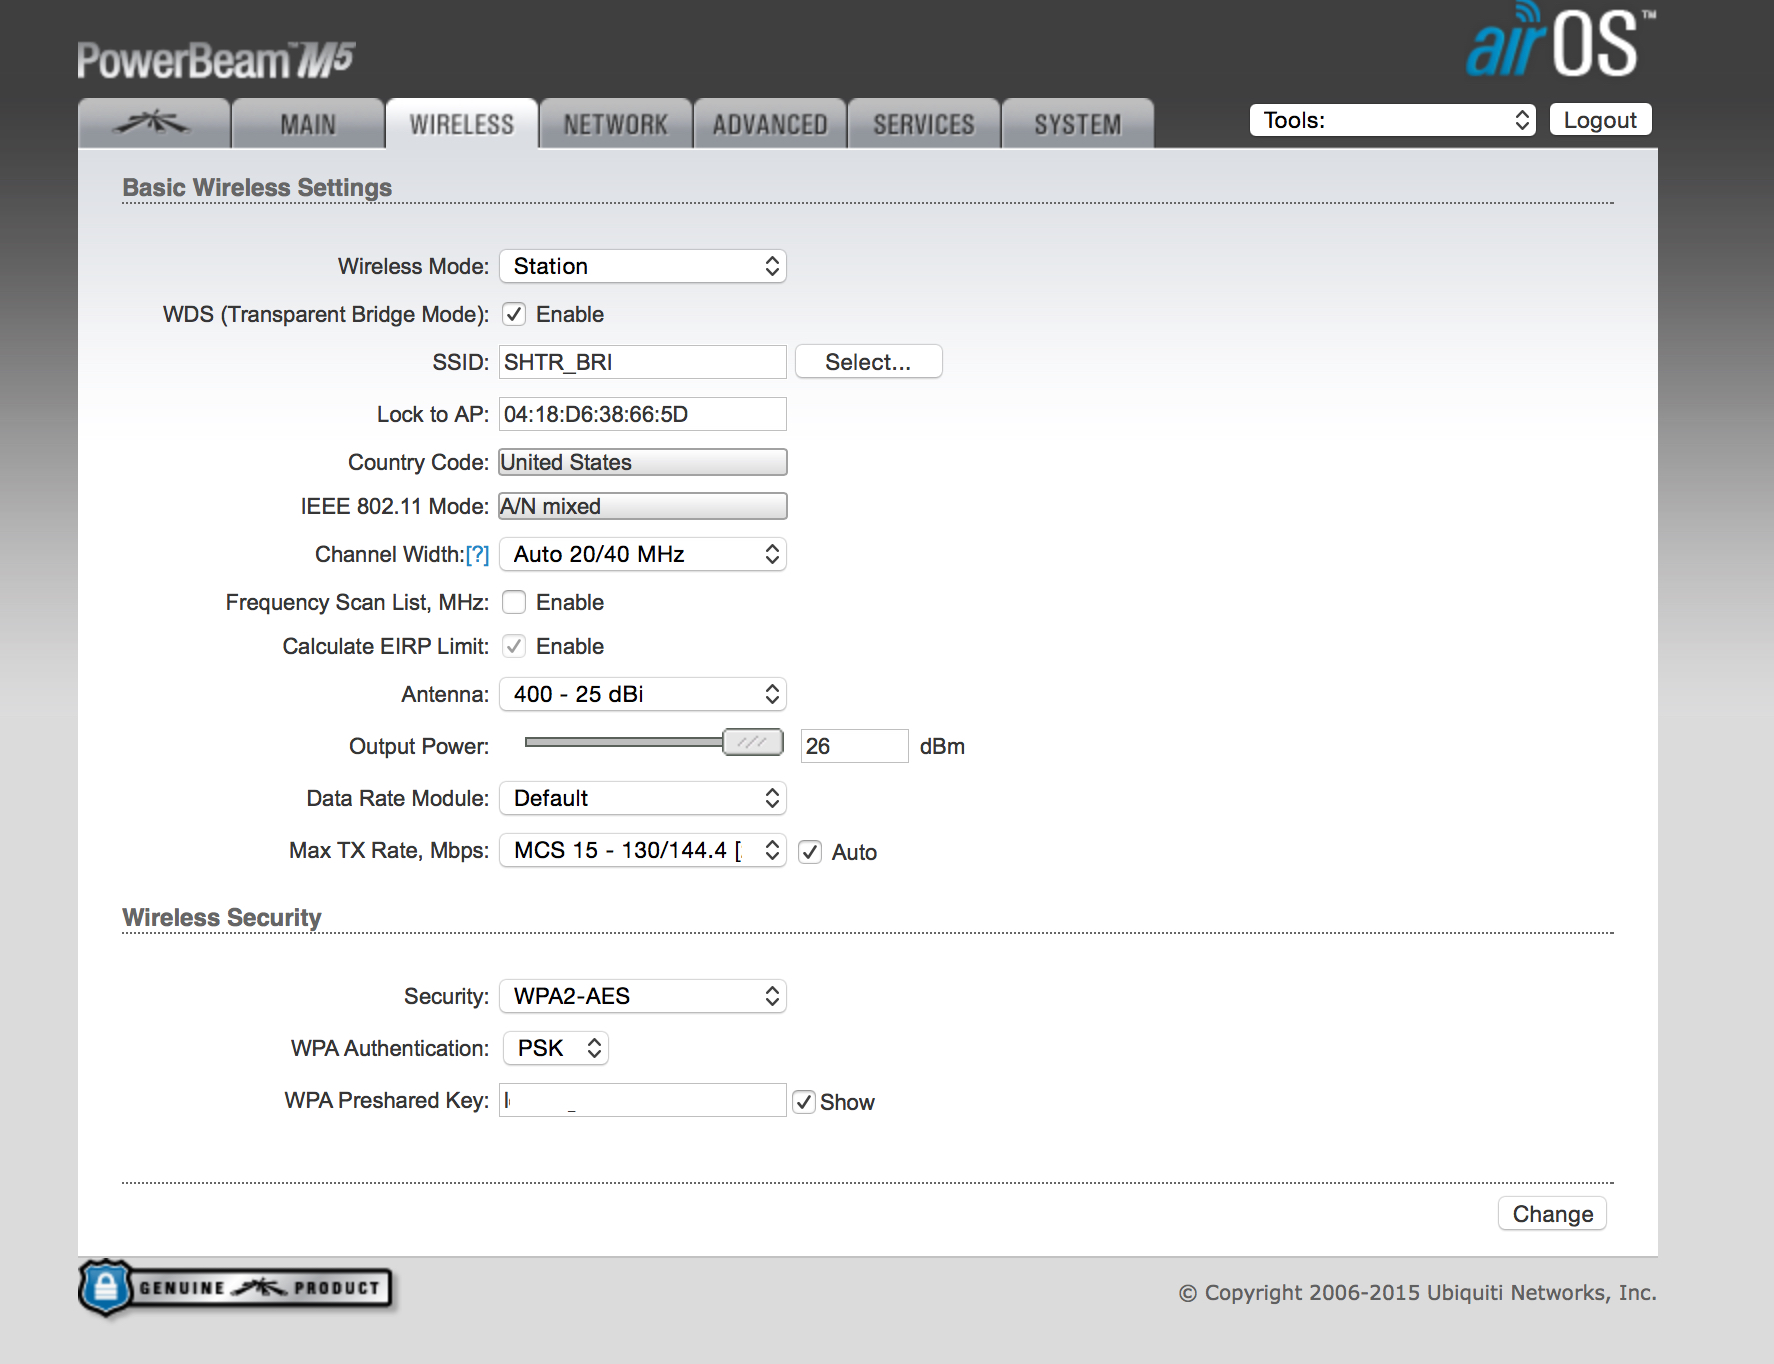The width and height of the screenshot is (1774, 1364).
Task: Toggle Calculate EIRP Limit checkbox
Action: click(514, 646)
